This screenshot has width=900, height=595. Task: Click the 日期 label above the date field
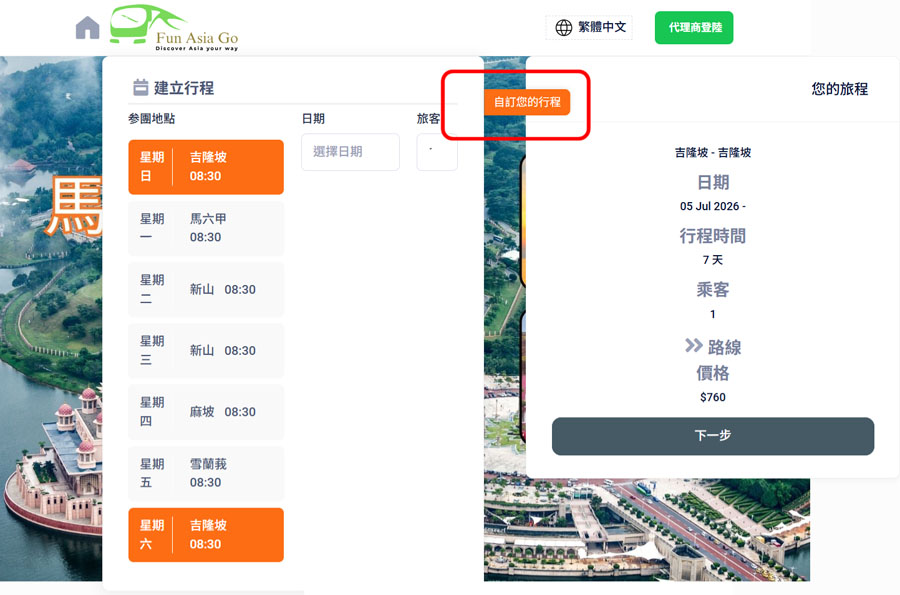tap(313, 119)
